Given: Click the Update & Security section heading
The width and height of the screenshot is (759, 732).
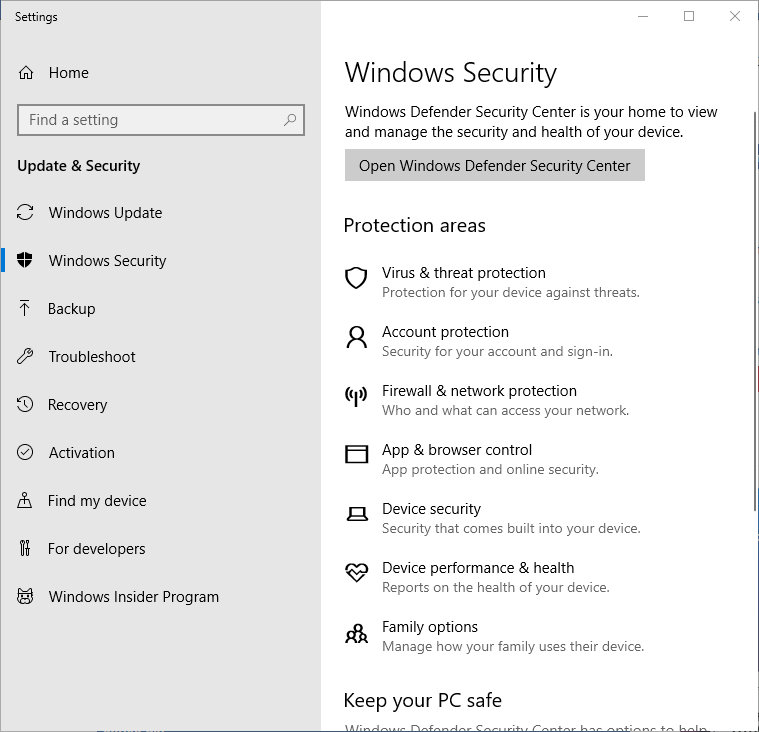Looking at the screenshot, I should [78, 166].
